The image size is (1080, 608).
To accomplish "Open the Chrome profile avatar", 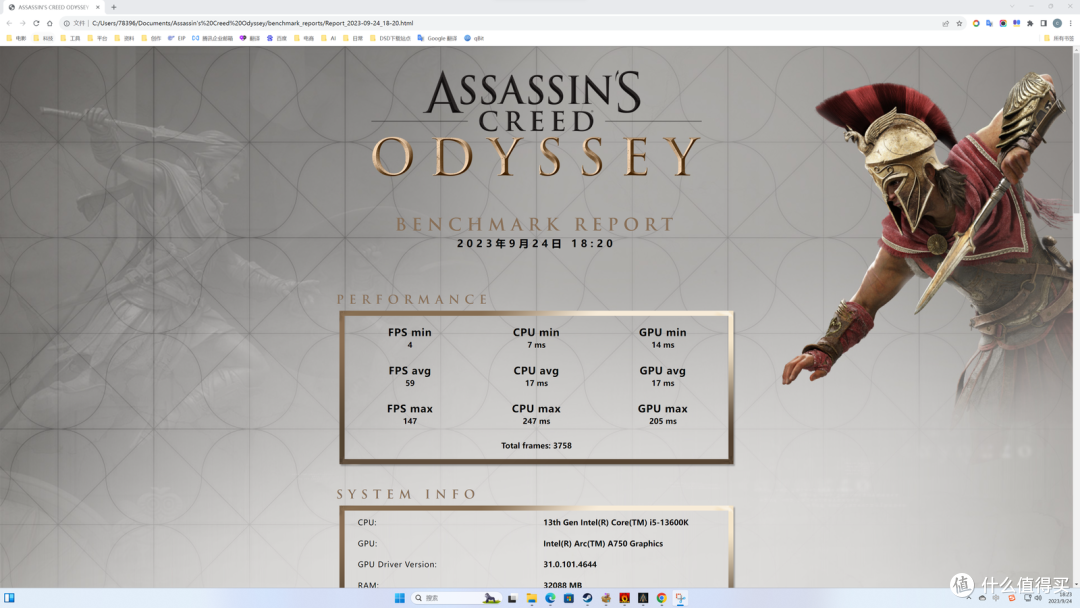I will click(1057, 23).
